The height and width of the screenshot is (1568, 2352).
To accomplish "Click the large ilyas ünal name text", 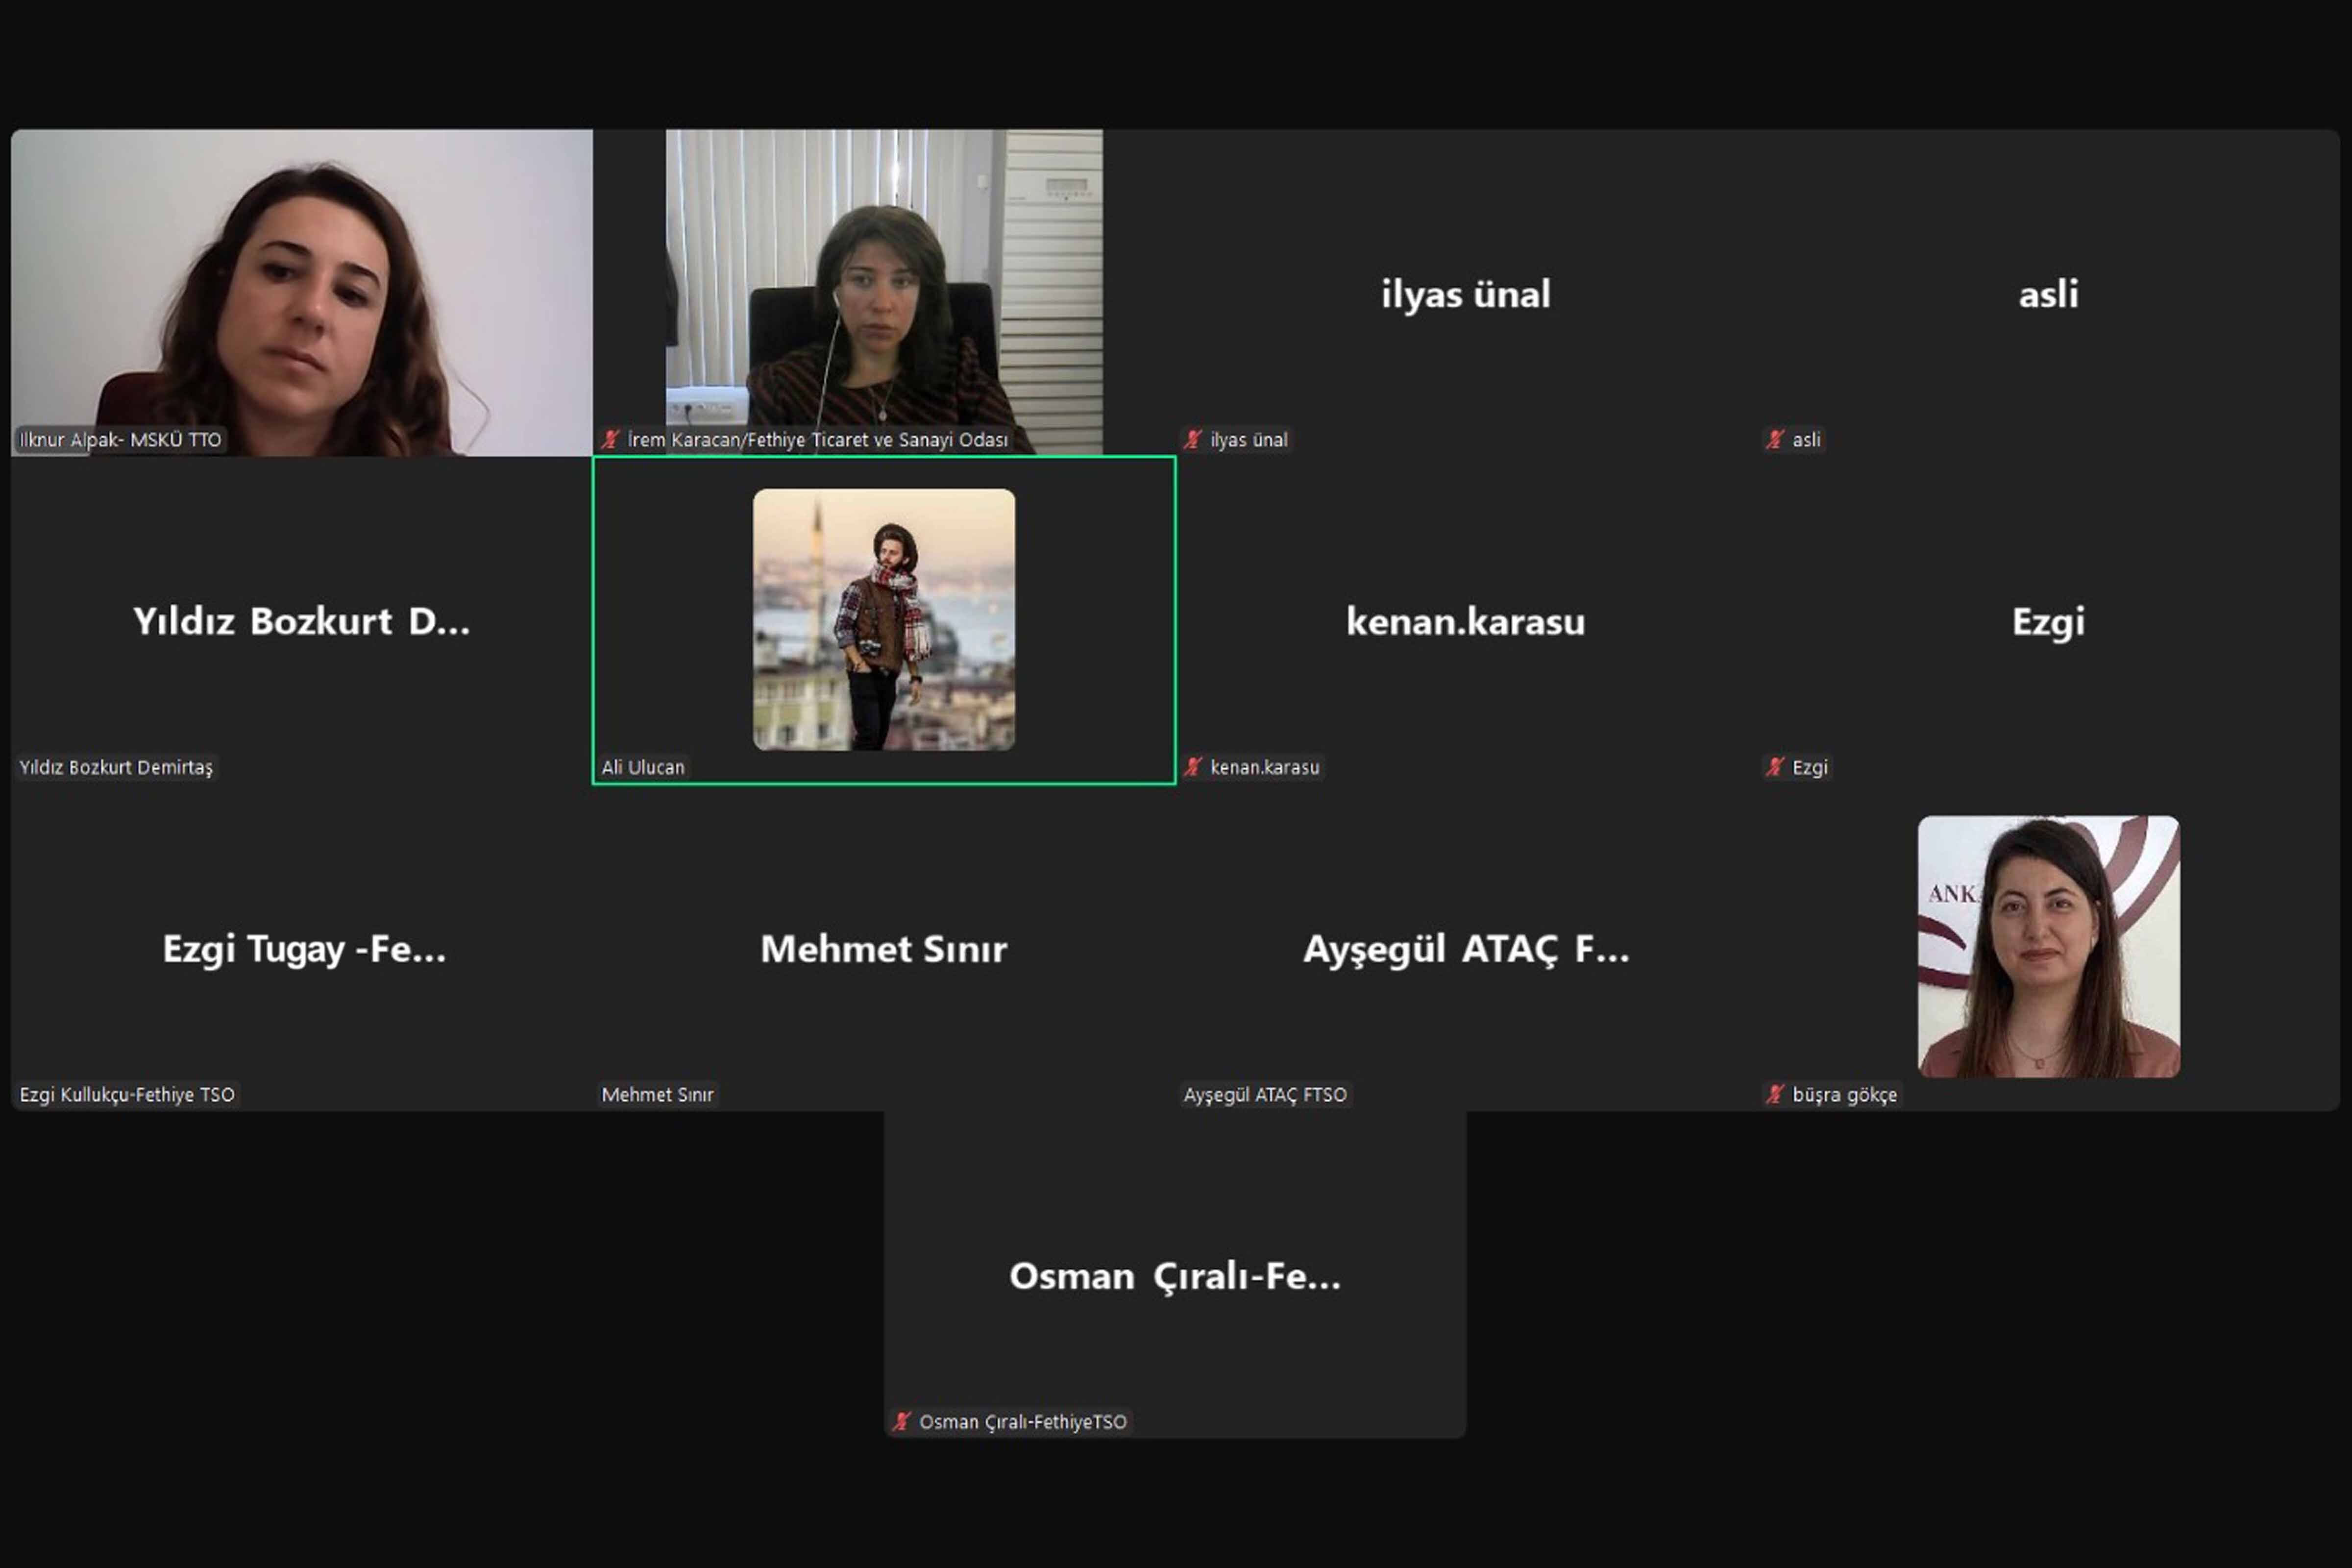I will click(1466, 294).
